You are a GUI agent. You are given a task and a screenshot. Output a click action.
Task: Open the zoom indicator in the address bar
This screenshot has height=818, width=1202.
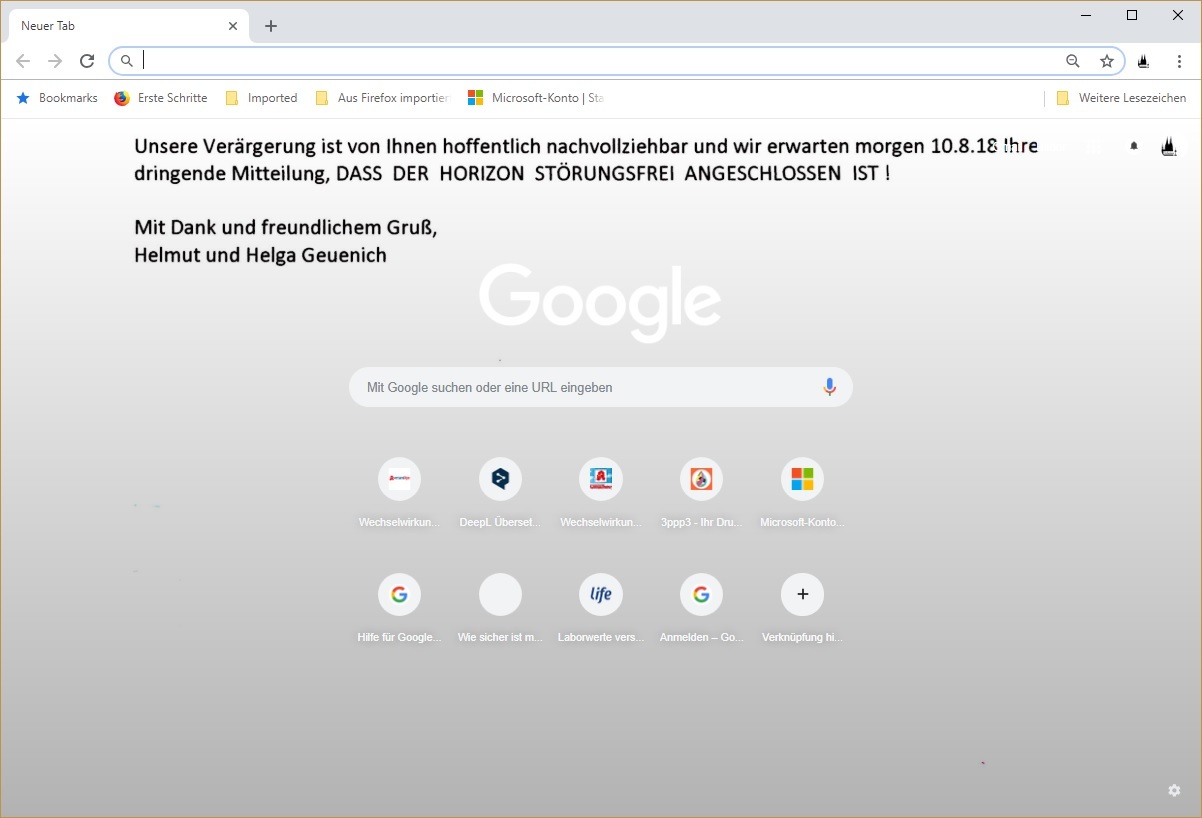tap(1073, 61)
